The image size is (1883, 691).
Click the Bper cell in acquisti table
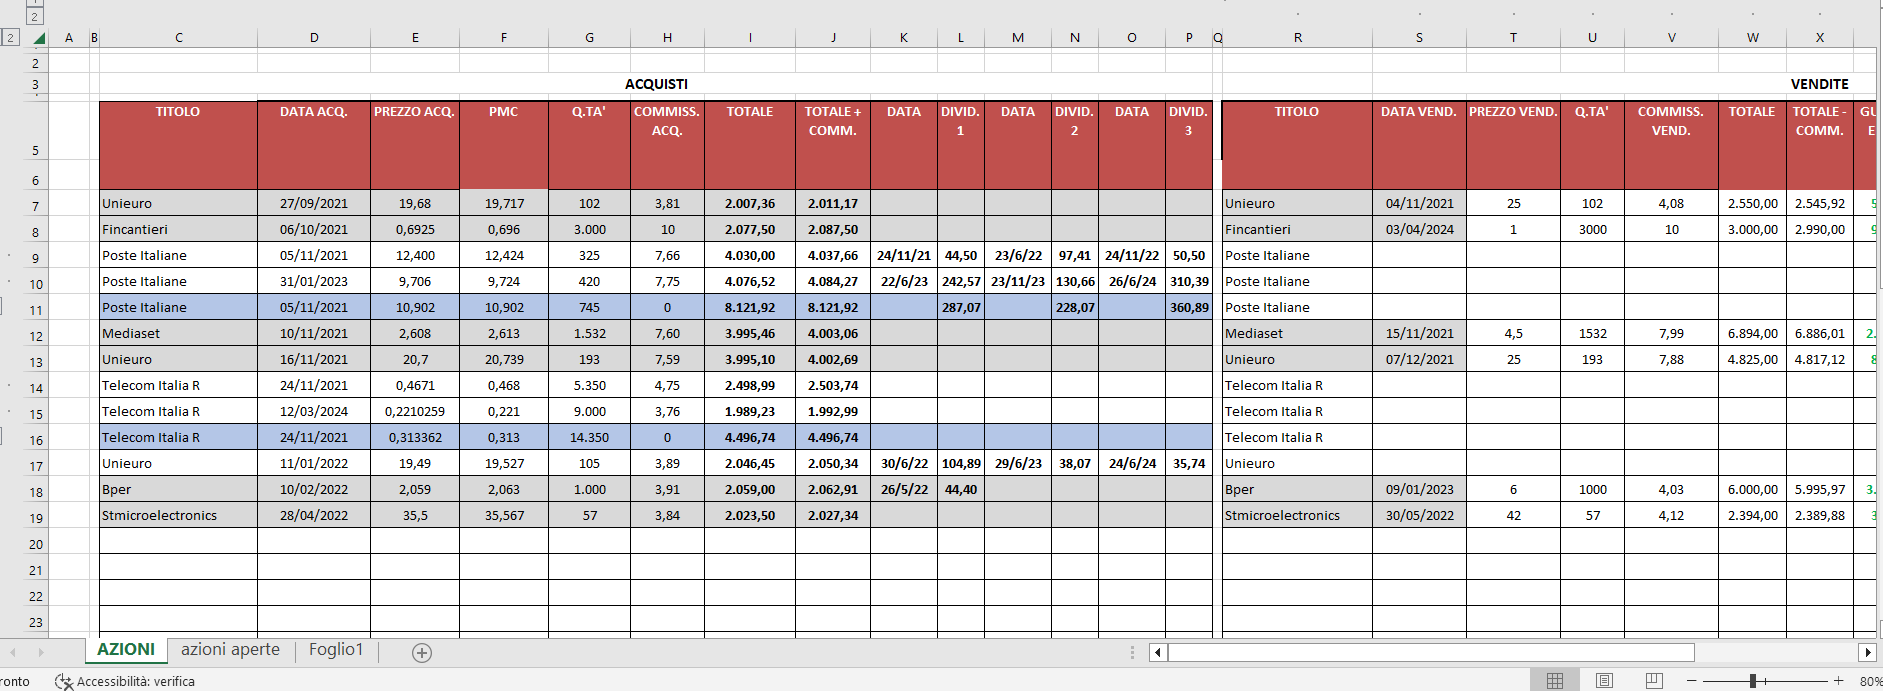179,489
